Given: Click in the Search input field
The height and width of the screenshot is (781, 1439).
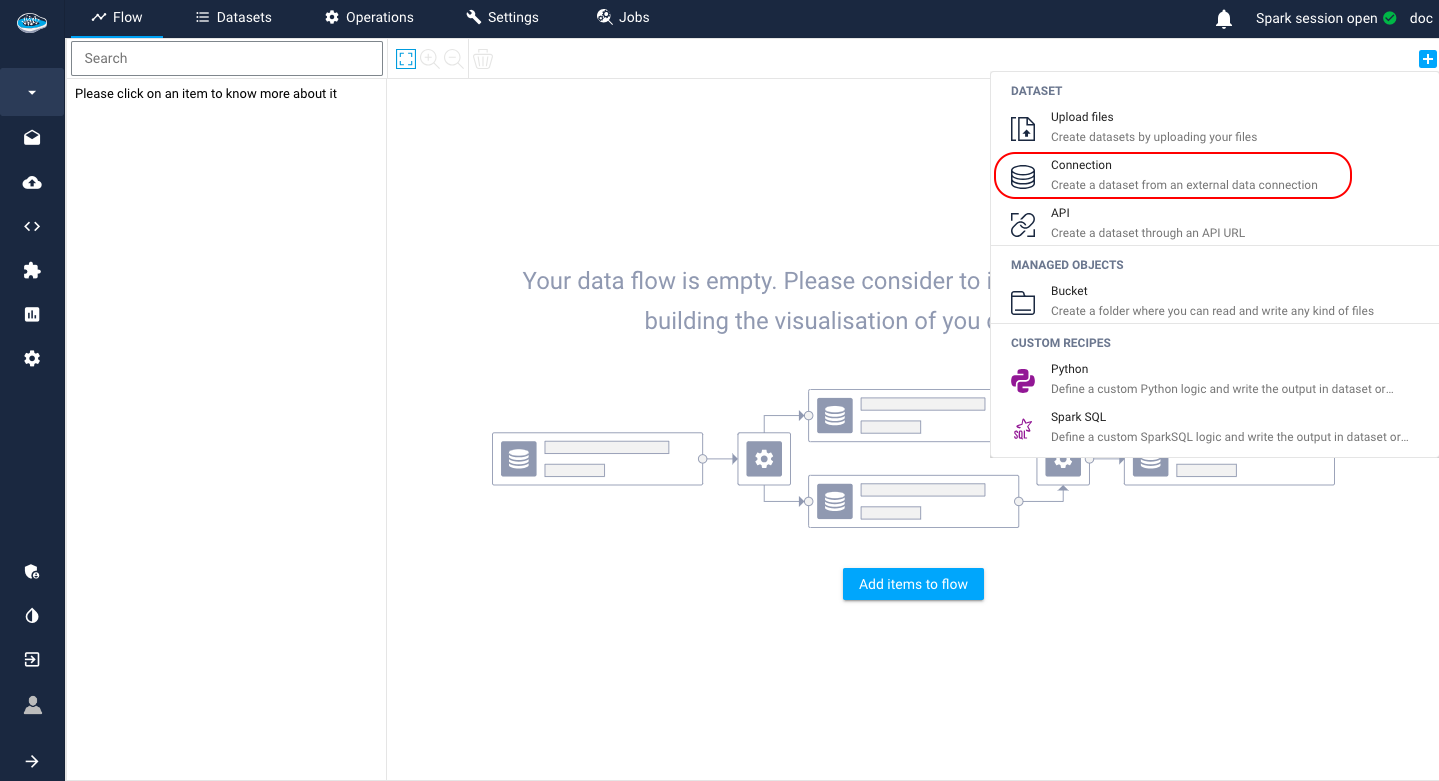Looking at the screenshot, I should [x=227, y=59].
